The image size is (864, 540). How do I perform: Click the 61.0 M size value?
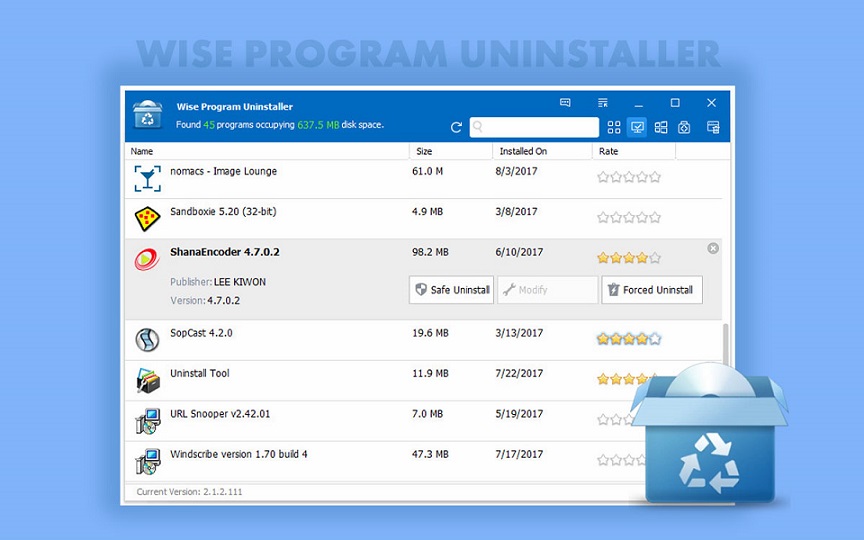[428, 171]
